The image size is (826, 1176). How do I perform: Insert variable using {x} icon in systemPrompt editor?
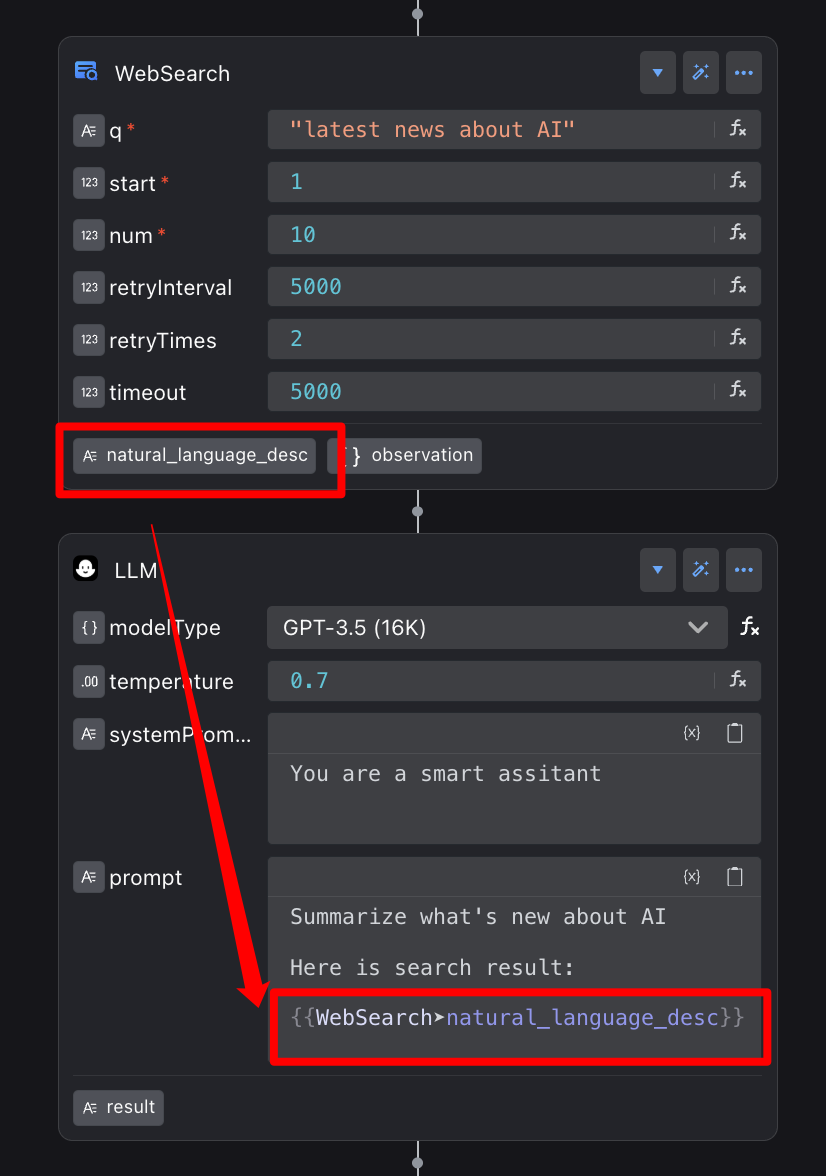[691, 733]
